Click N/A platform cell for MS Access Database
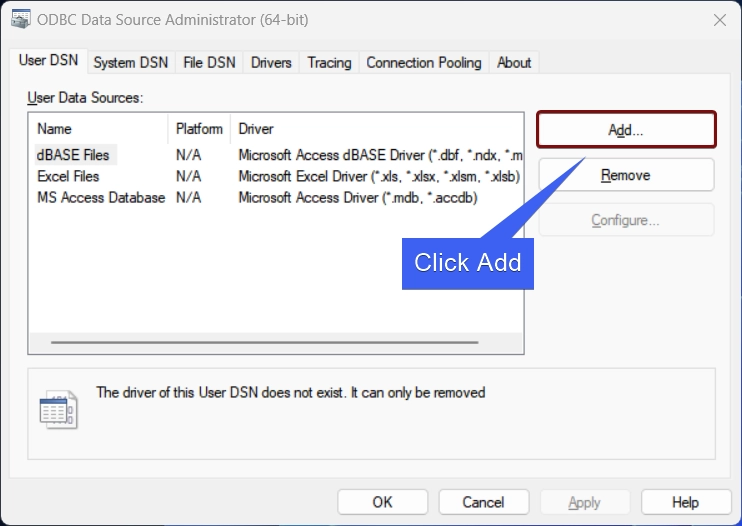This screenshot has width=742, height=526. [x=188, y=197]
